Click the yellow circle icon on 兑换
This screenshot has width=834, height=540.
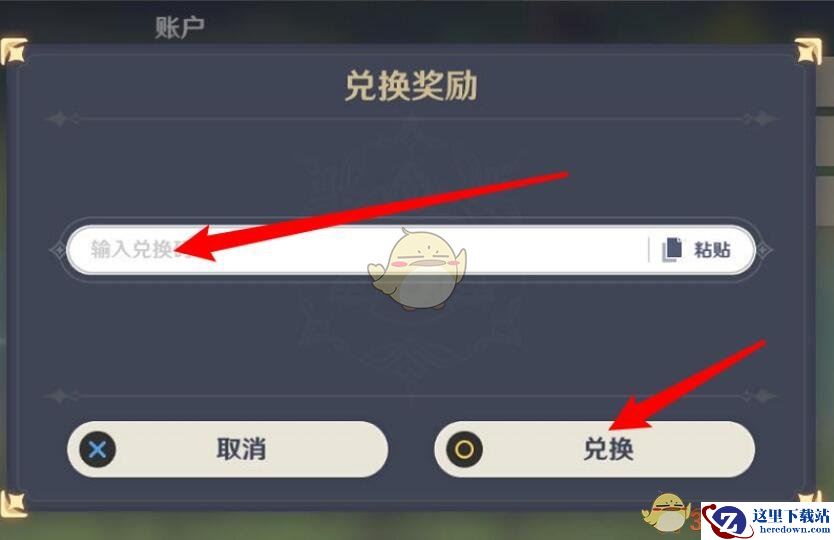pyautogui.click(x=464, y=450)
